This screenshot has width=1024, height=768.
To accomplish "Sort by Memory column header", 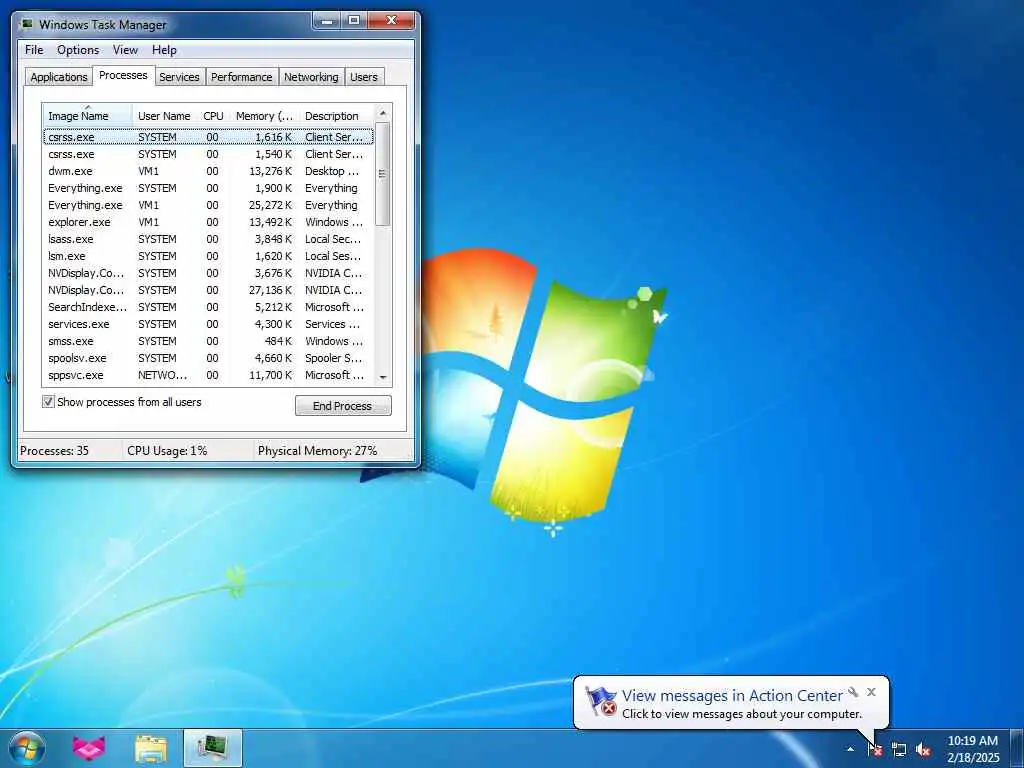I will tap(264, 116).
